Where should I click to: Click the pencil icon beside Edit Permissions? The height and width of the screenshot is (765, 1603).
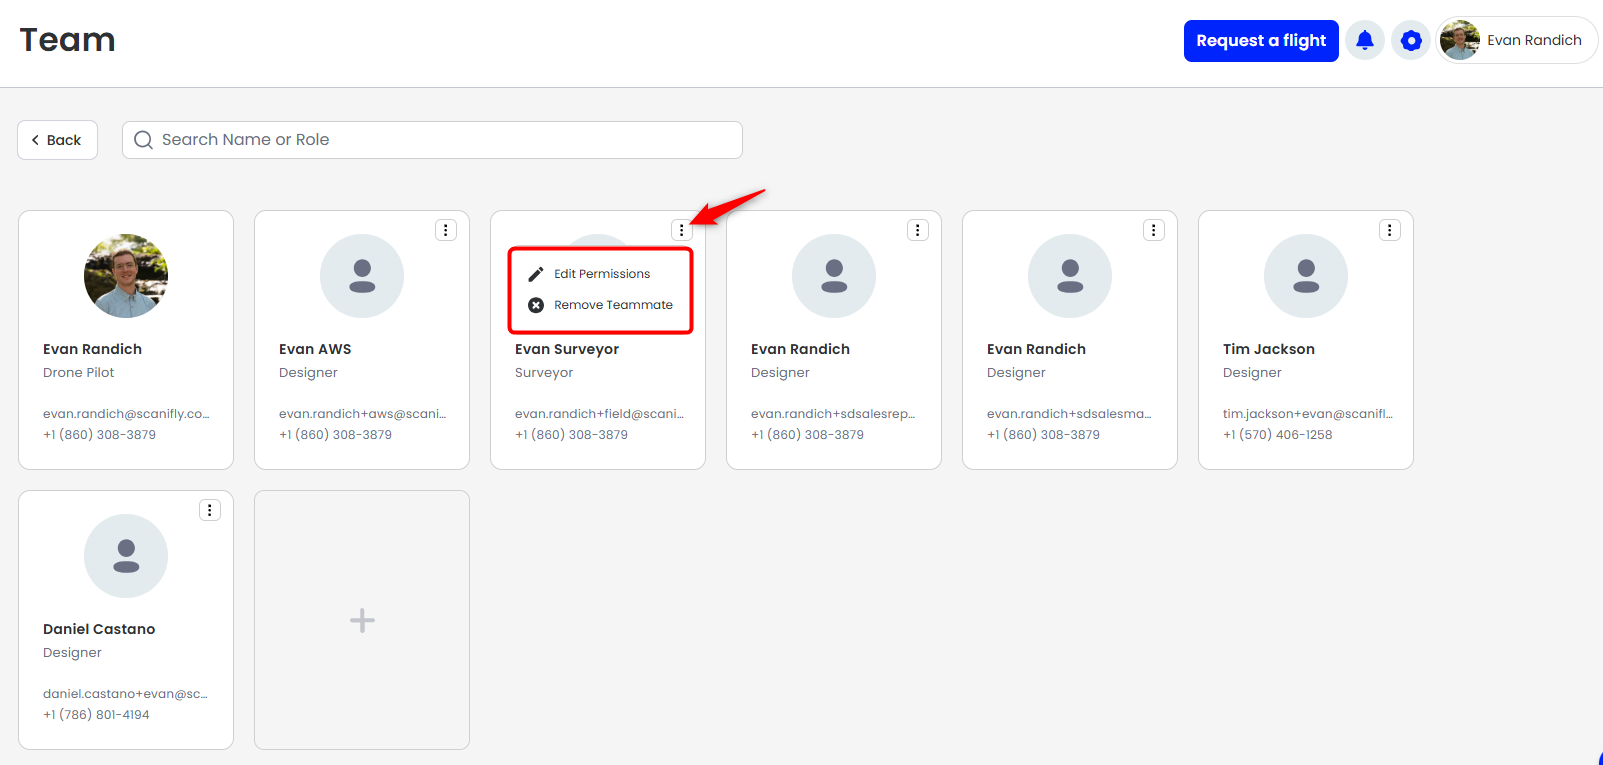536,274
